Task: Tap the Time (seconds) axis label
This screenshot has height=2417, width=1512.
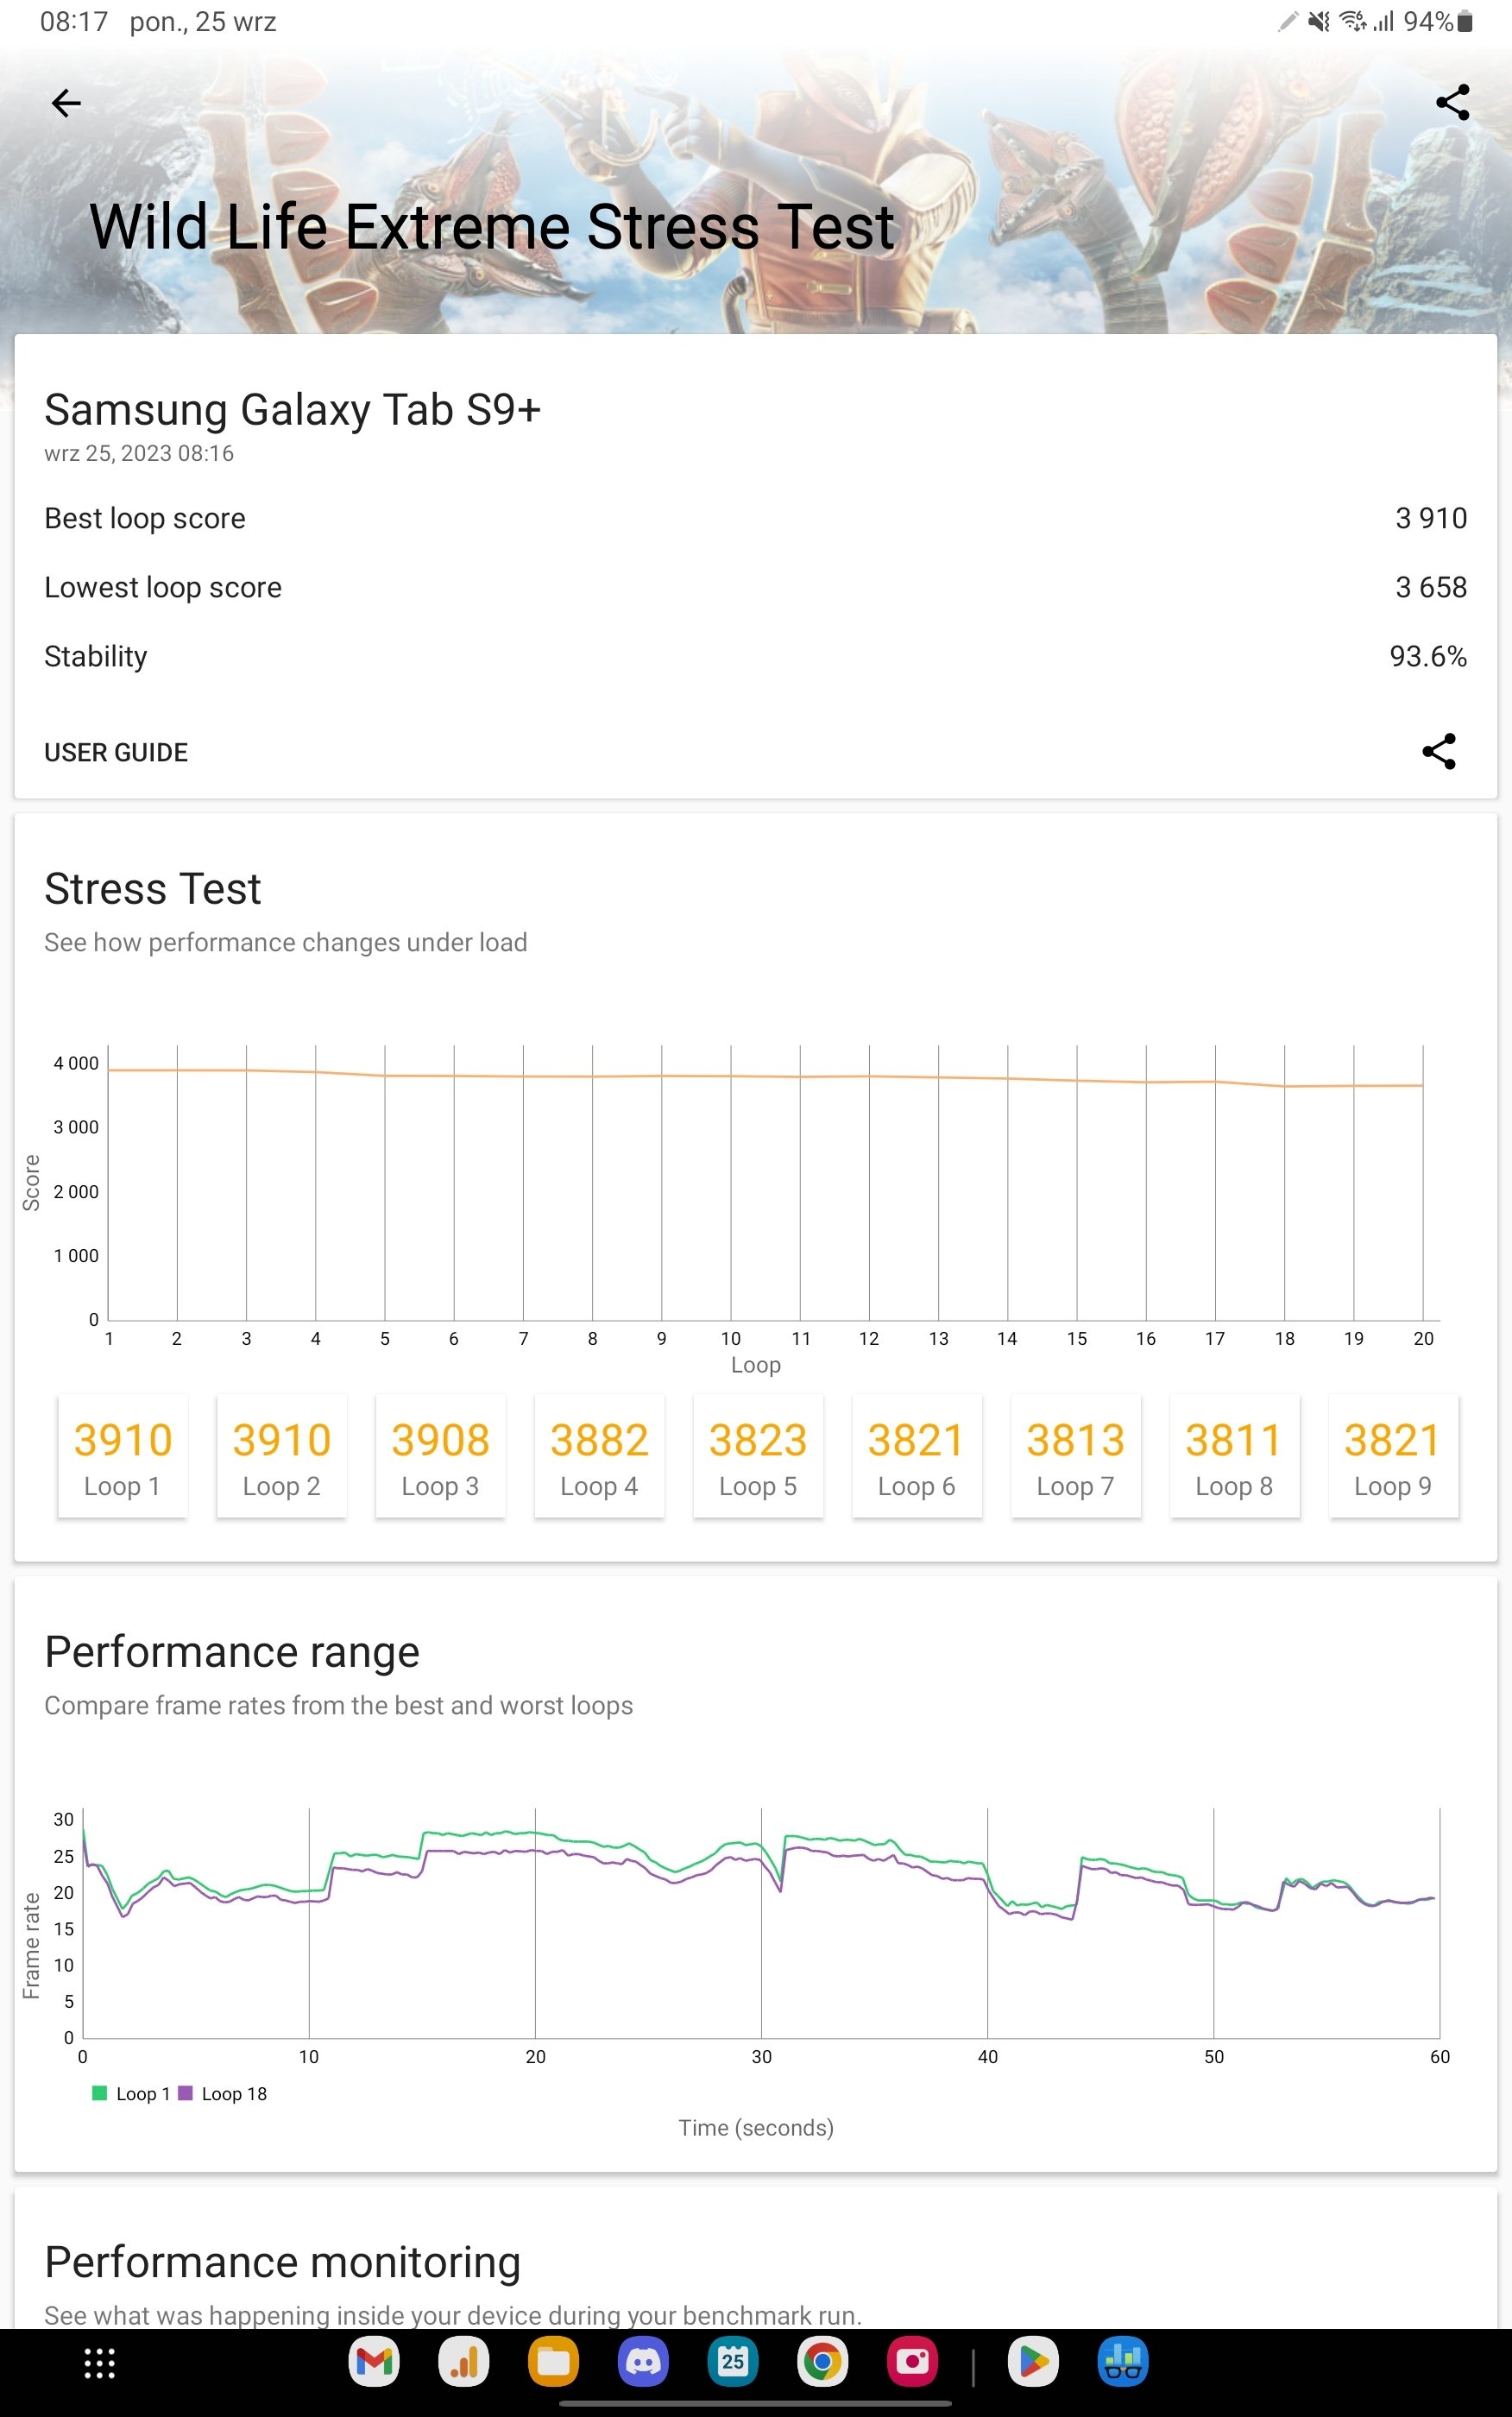Action: (756, 2128)
